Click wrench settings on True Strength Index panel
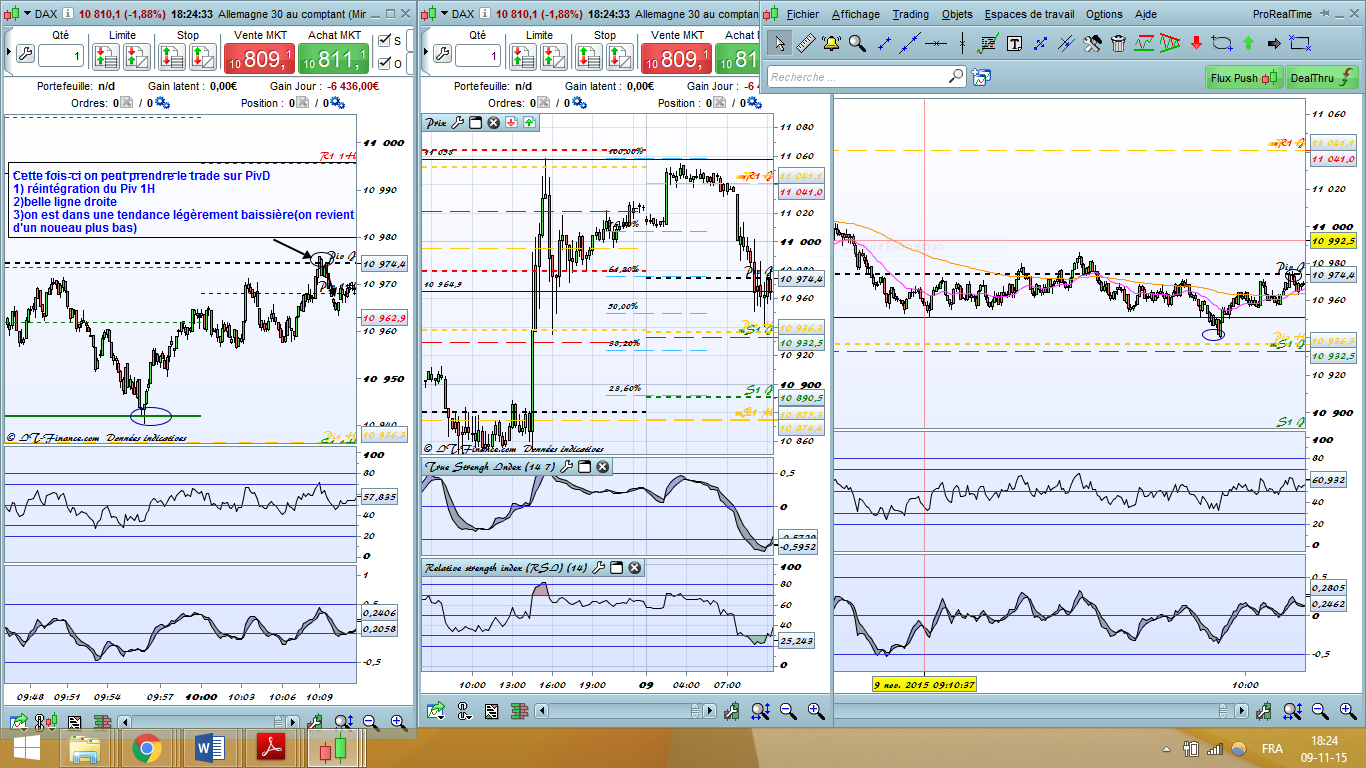Screen dimensions: 1366x768 [x=566, y=467]
